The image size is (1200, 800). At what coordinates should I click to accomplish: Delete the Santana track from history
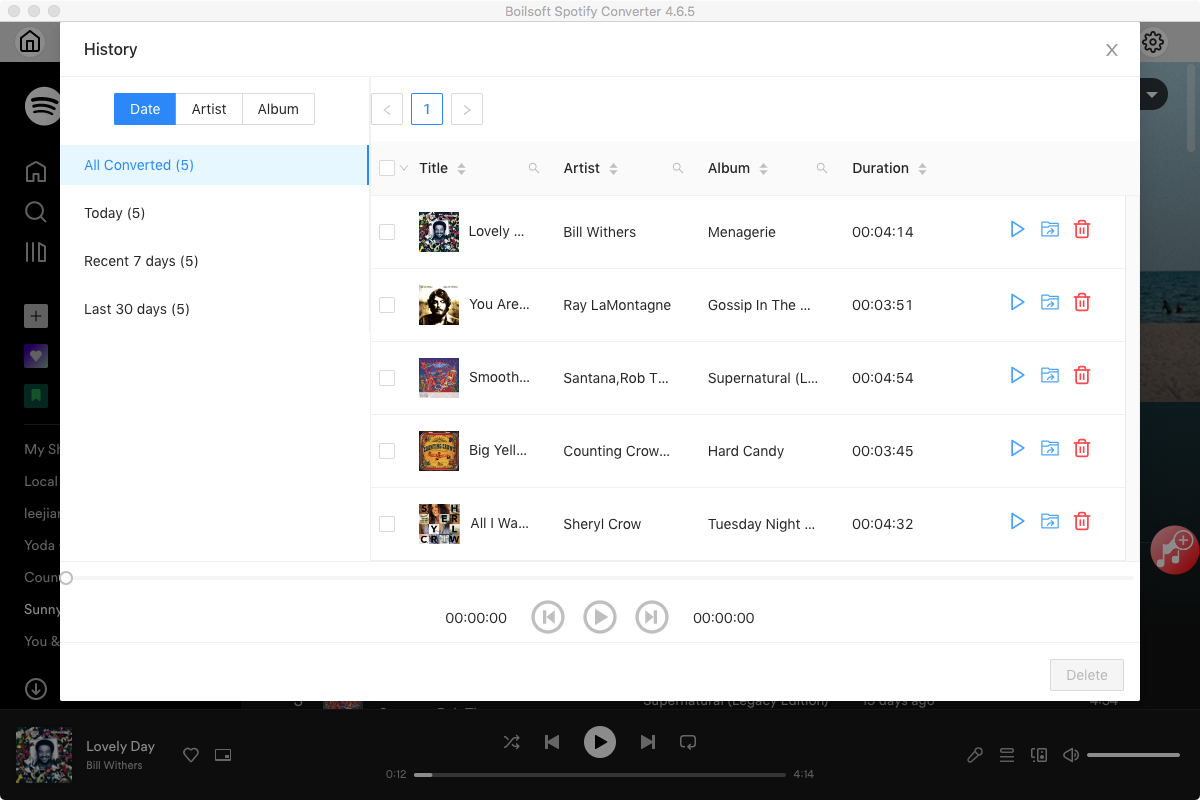pos(1081,375)
